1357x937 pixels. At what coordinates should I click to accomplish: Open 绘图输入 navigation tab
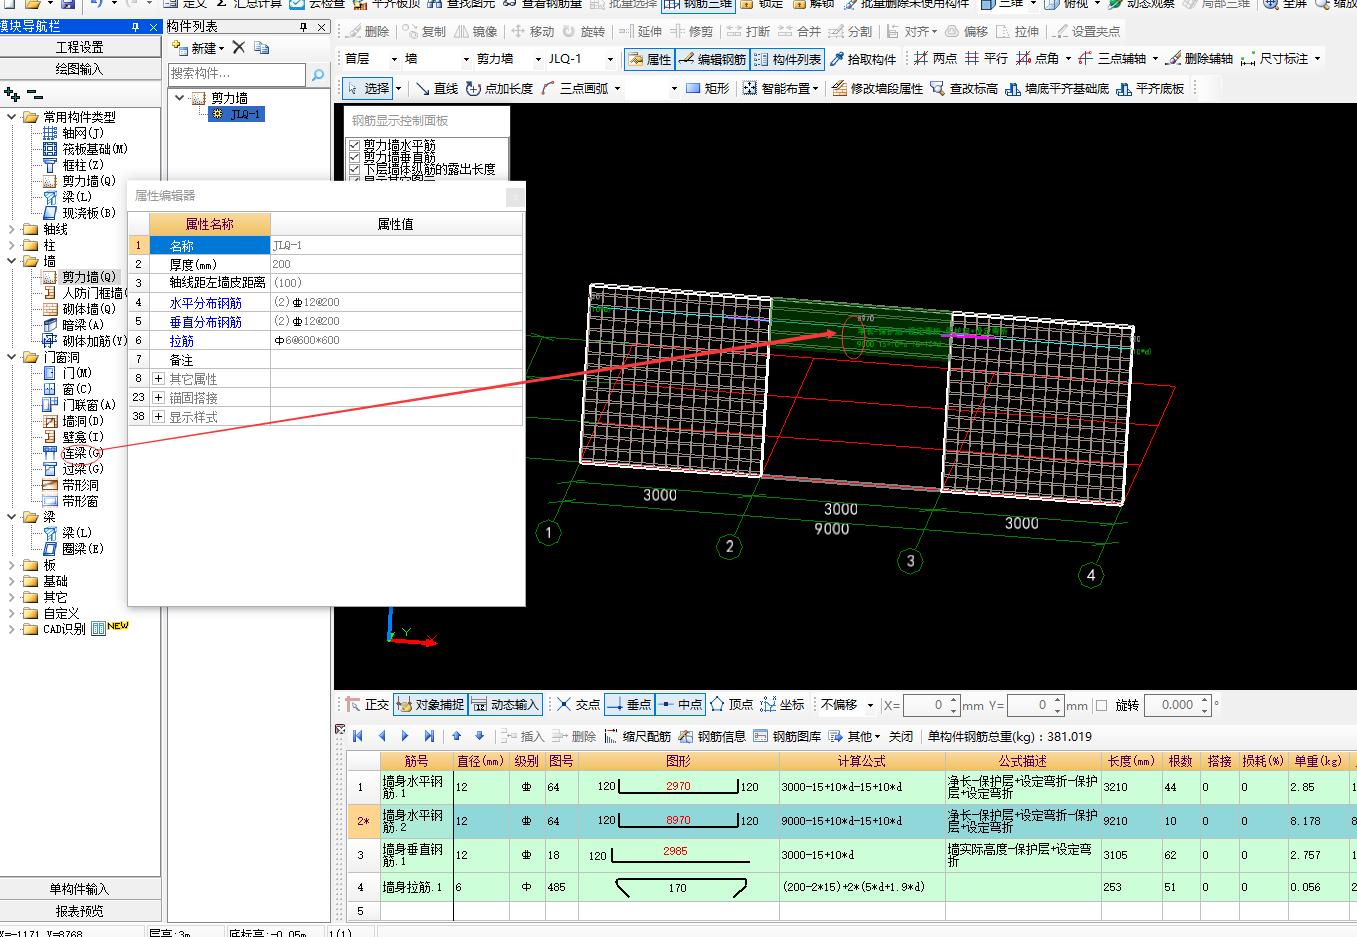click(x=80, y=69)
